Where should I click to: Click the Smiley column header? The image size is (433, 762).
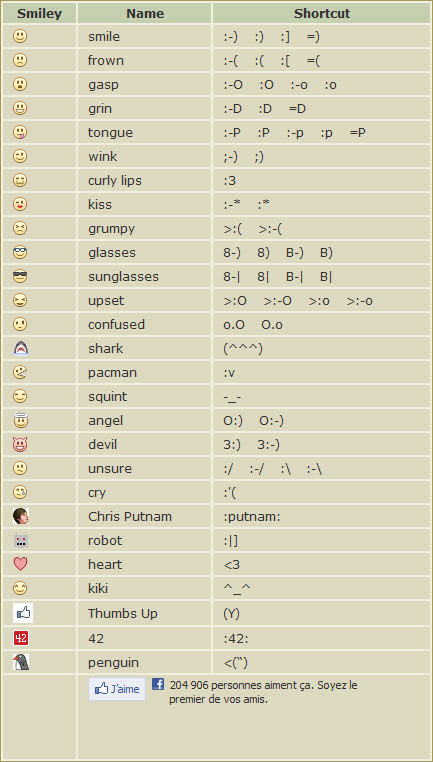point(39,14)
